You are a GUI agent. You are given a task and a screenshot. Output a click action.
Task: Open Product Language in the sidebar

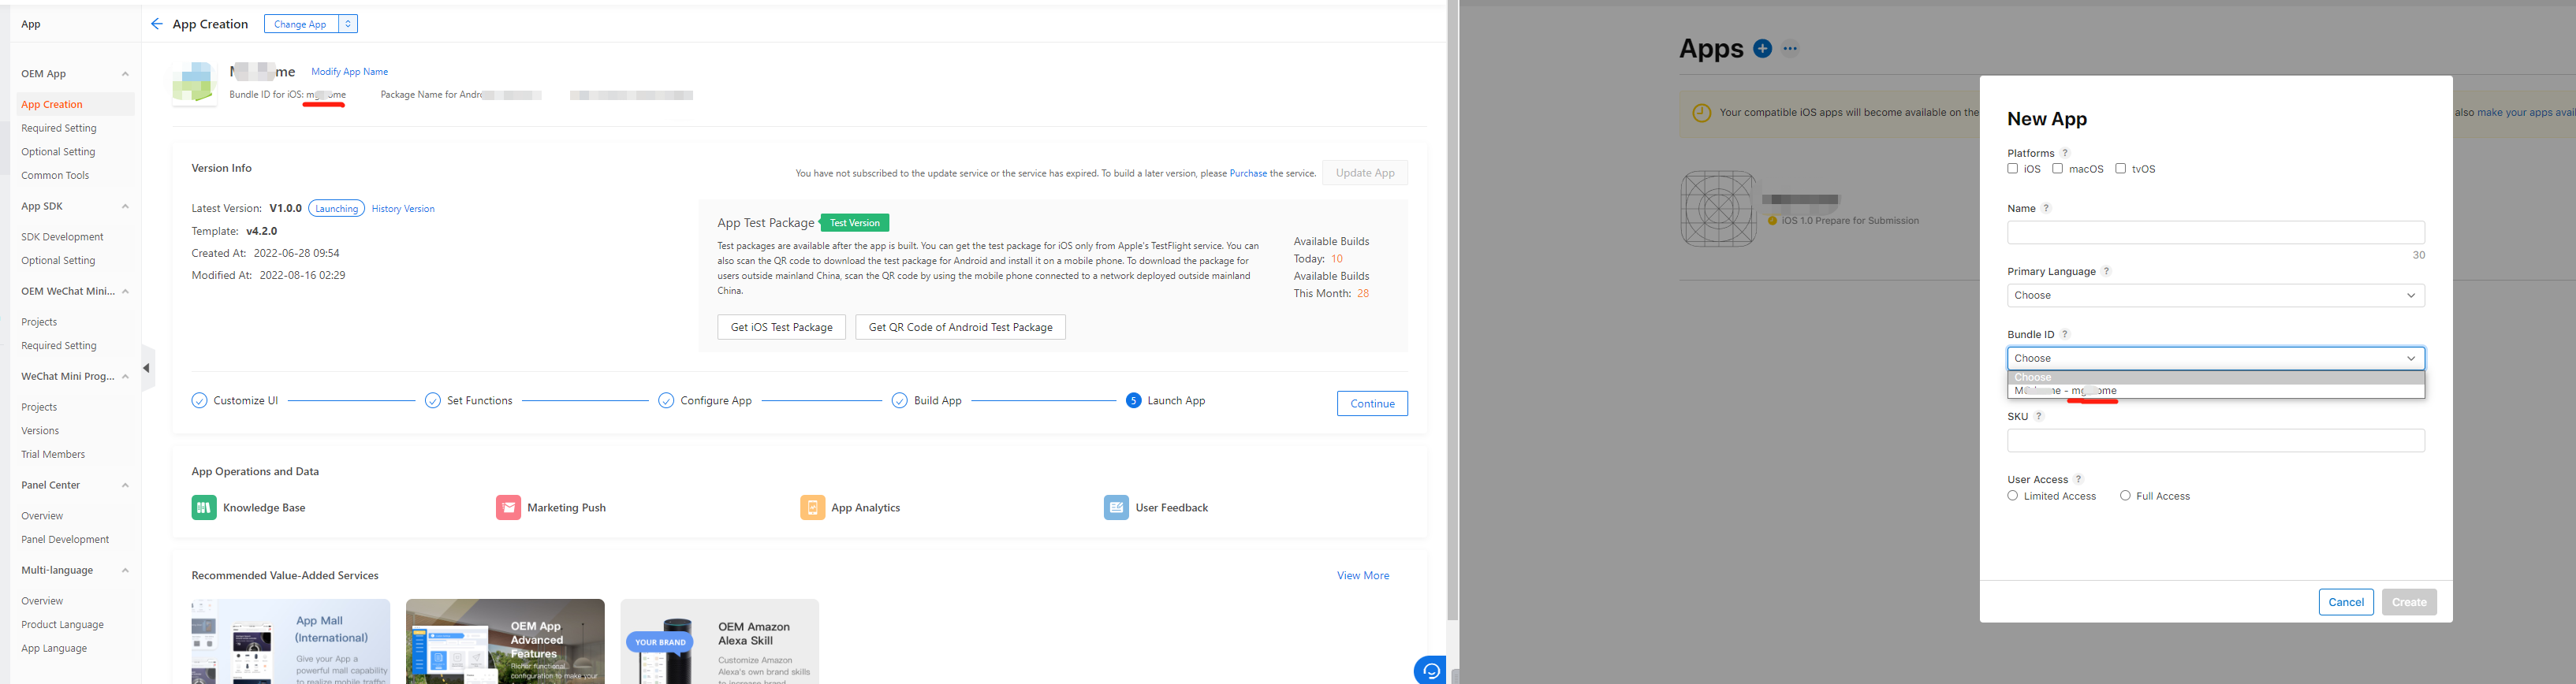(62, 625)
